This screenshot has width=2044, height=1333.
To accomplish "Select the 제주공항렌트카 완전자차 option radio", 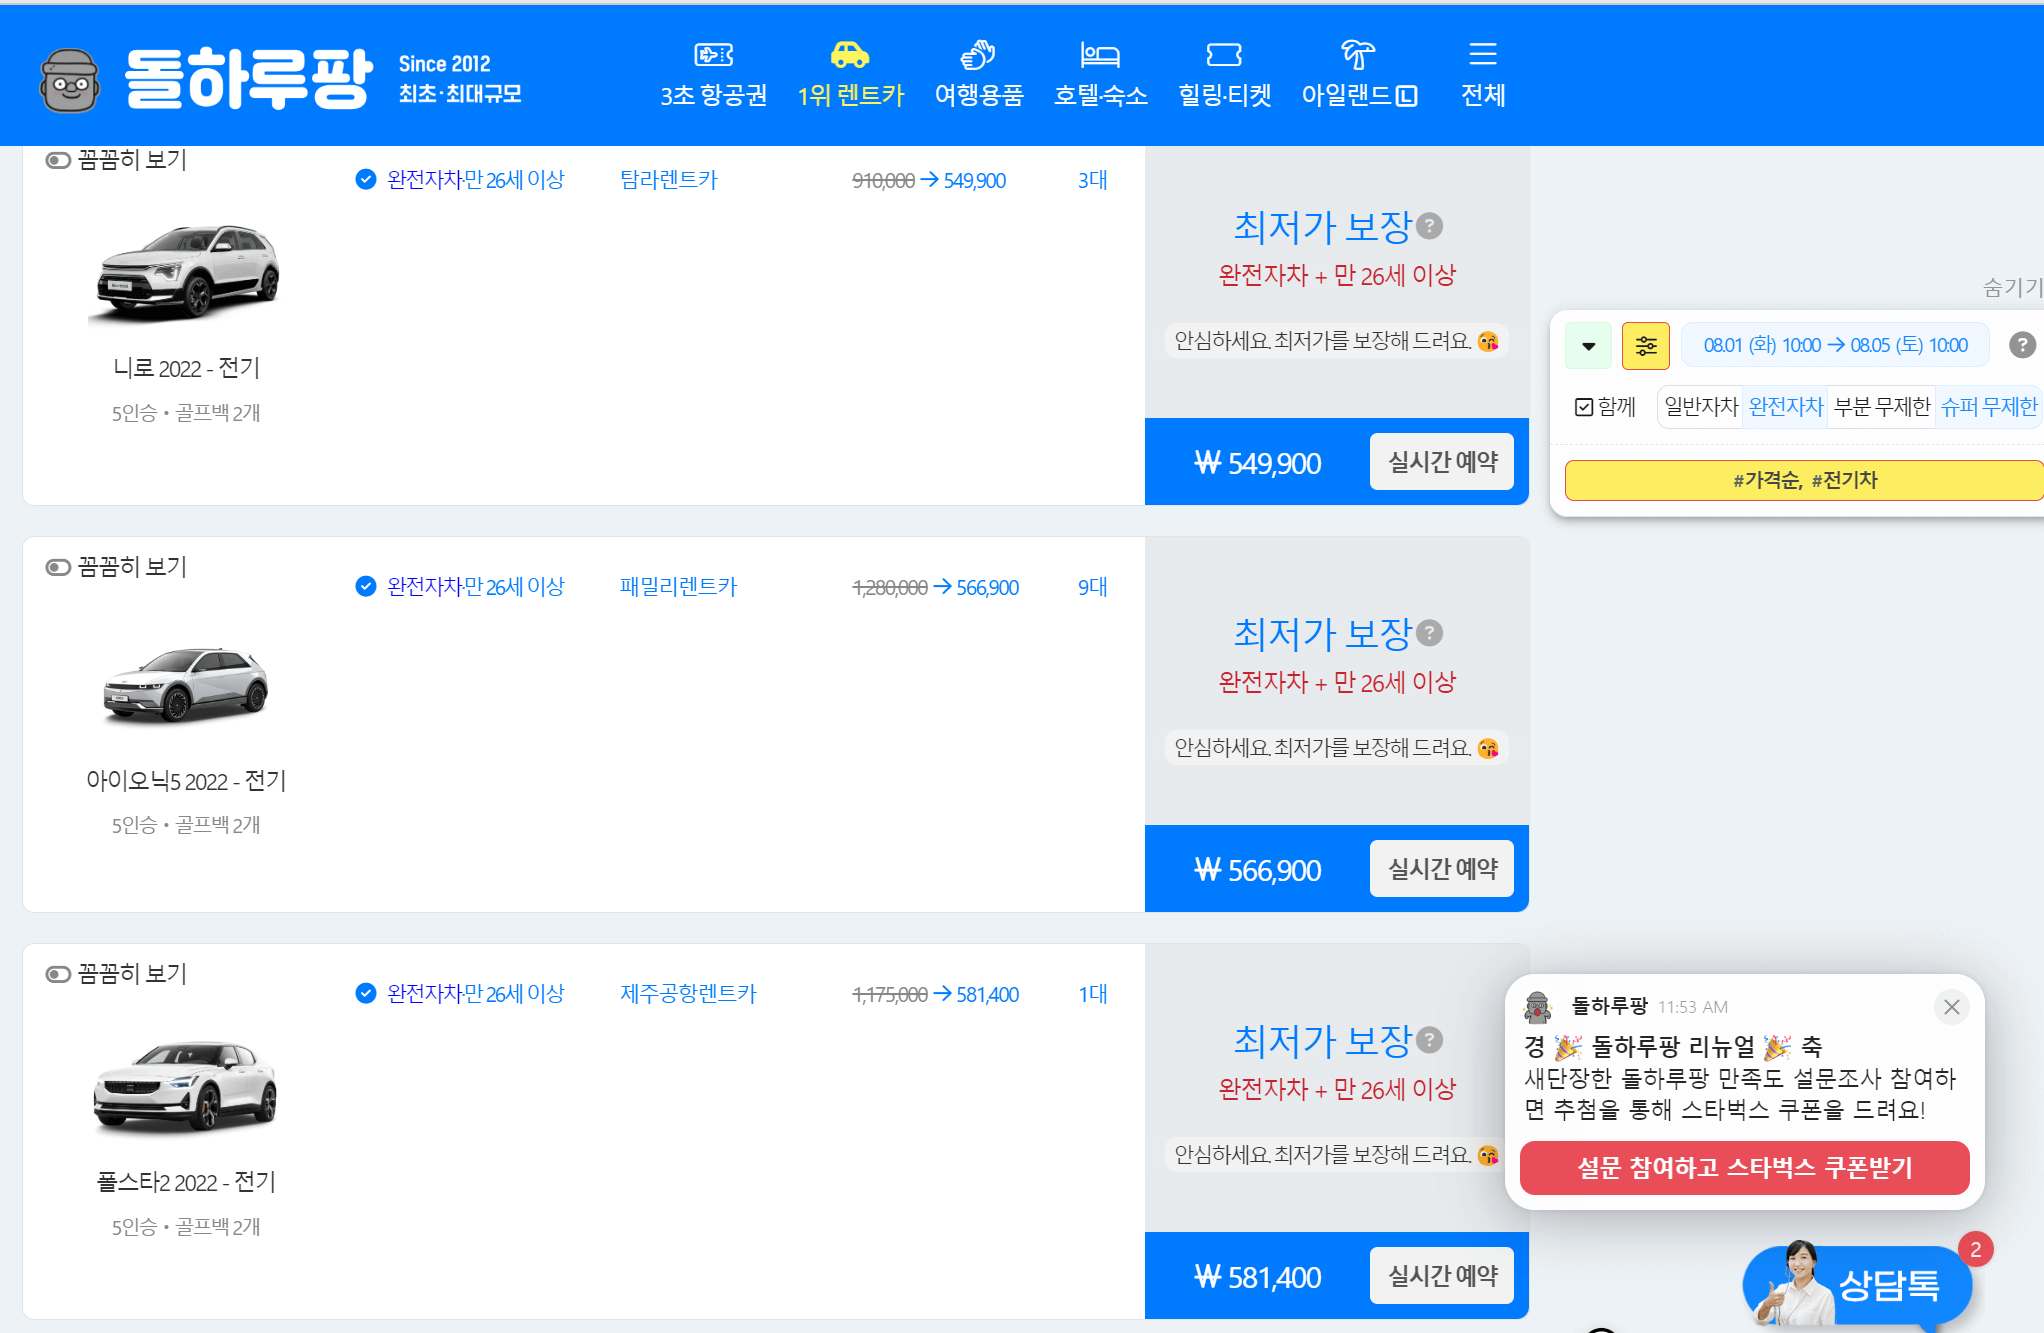I will tap(366, 994).
